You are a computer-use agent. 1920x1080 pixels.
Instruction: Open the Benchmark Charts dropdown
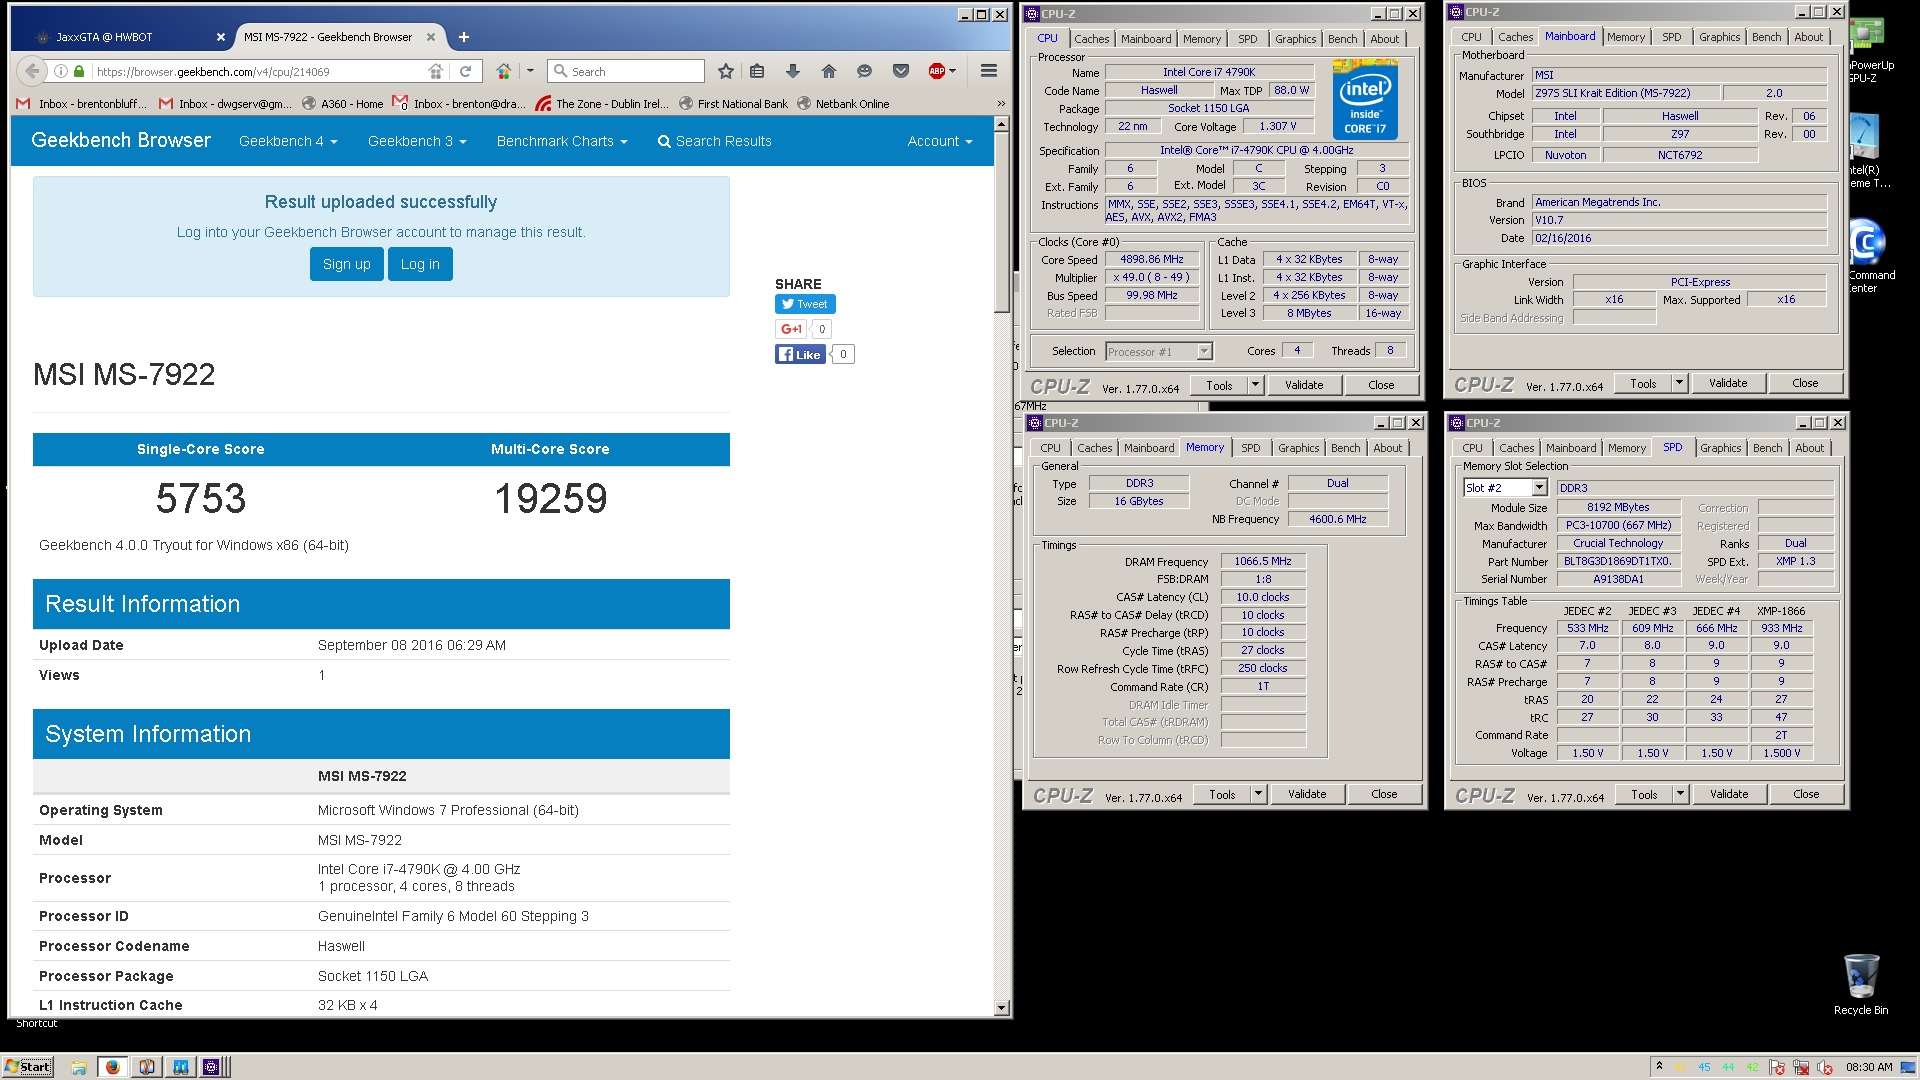coord(562,141)
